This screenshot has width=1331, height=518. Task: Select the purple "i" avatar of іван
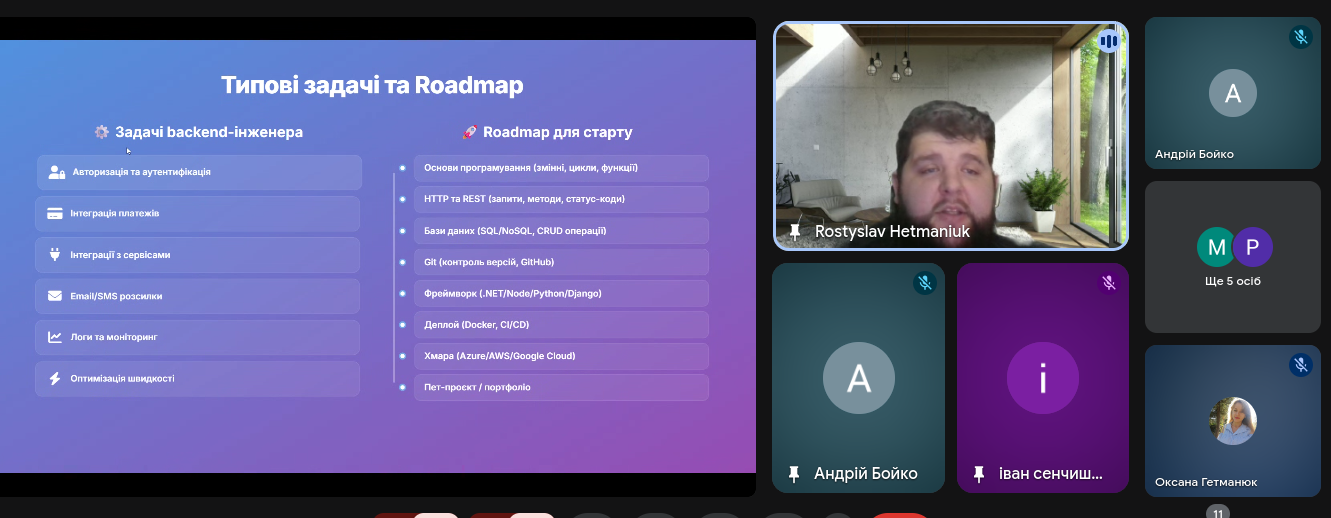point(1042,378)
